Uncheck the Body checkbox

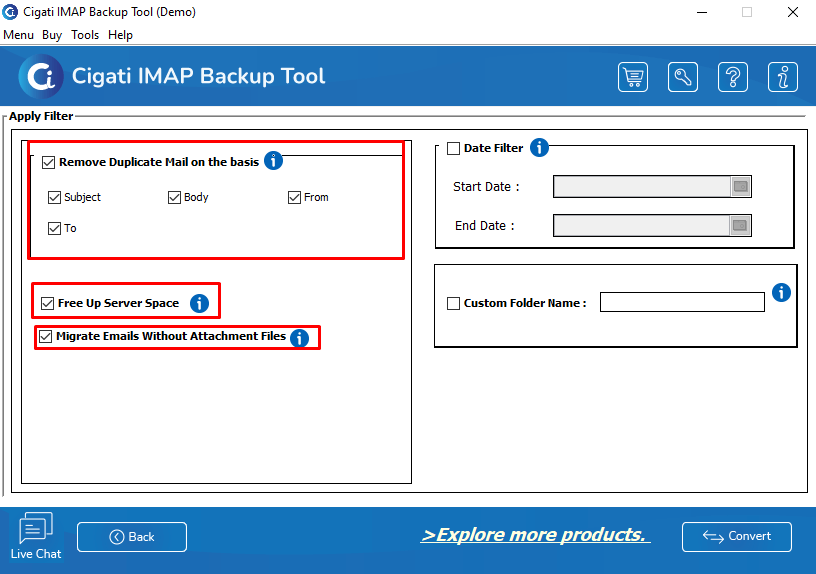174,197
